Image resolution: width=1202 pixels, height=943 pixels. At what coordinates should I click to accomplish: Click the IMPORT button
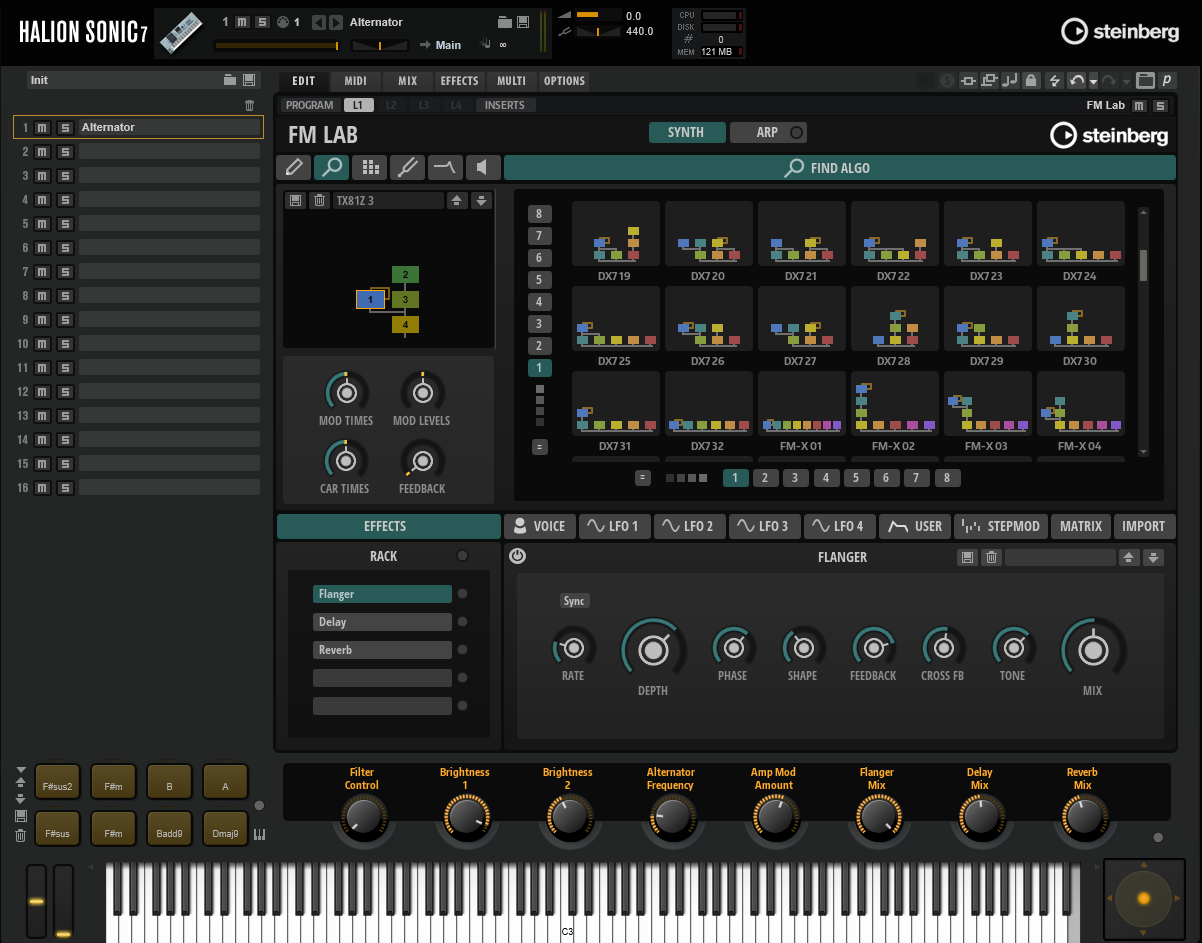[x=1144, y=526]
